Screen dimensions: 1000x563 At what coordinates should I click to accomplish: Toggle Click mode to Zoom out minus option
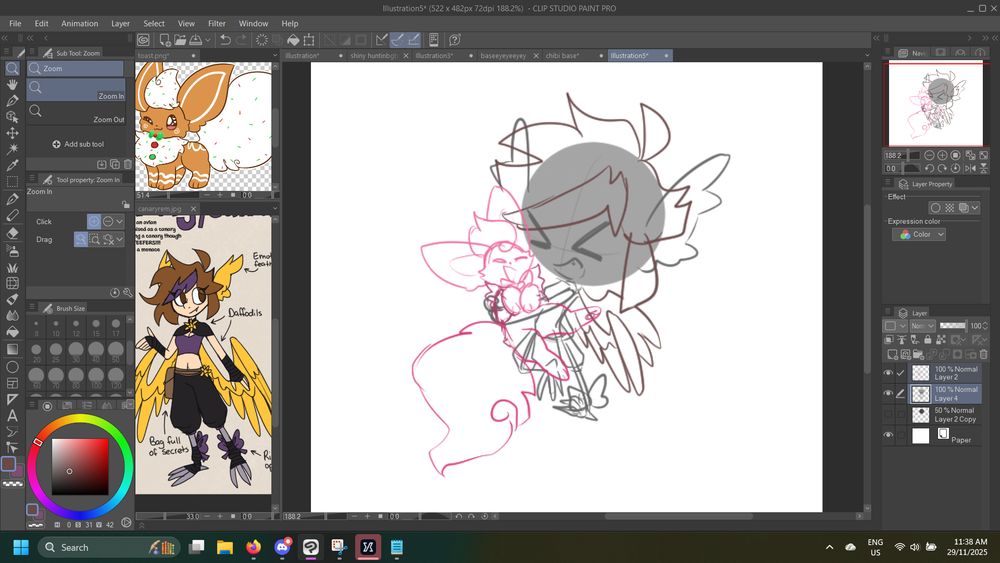(108, 221)
